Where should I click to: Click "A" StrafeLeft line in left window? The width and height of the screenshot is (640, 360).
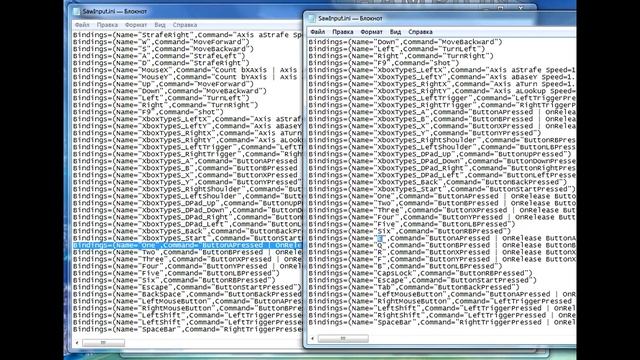[x=159, y=56]
